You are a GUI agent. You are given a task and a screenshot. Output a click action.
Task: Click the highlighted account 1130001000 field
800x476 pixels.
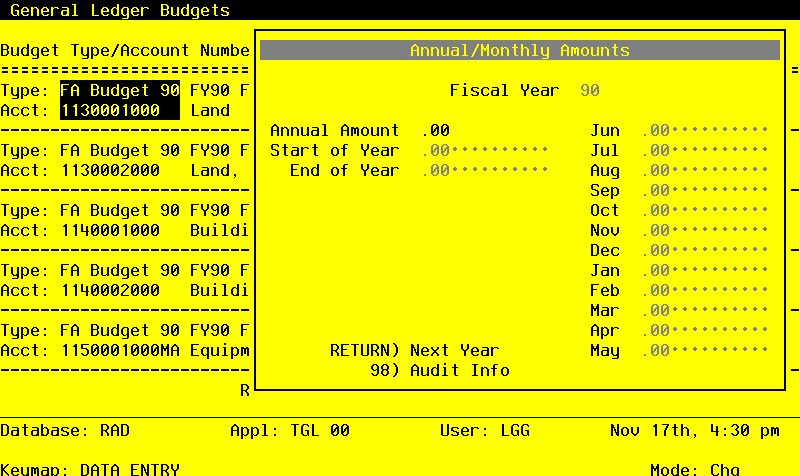(x=120, y=110)
